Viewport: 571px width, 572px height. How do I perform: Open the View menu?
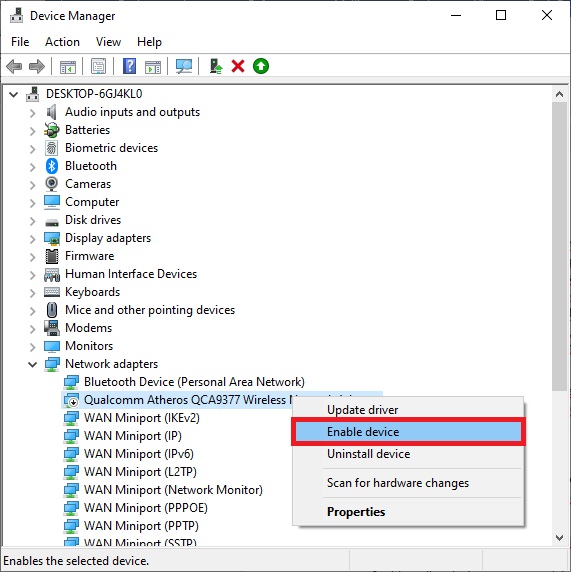[x=108, y=42]
